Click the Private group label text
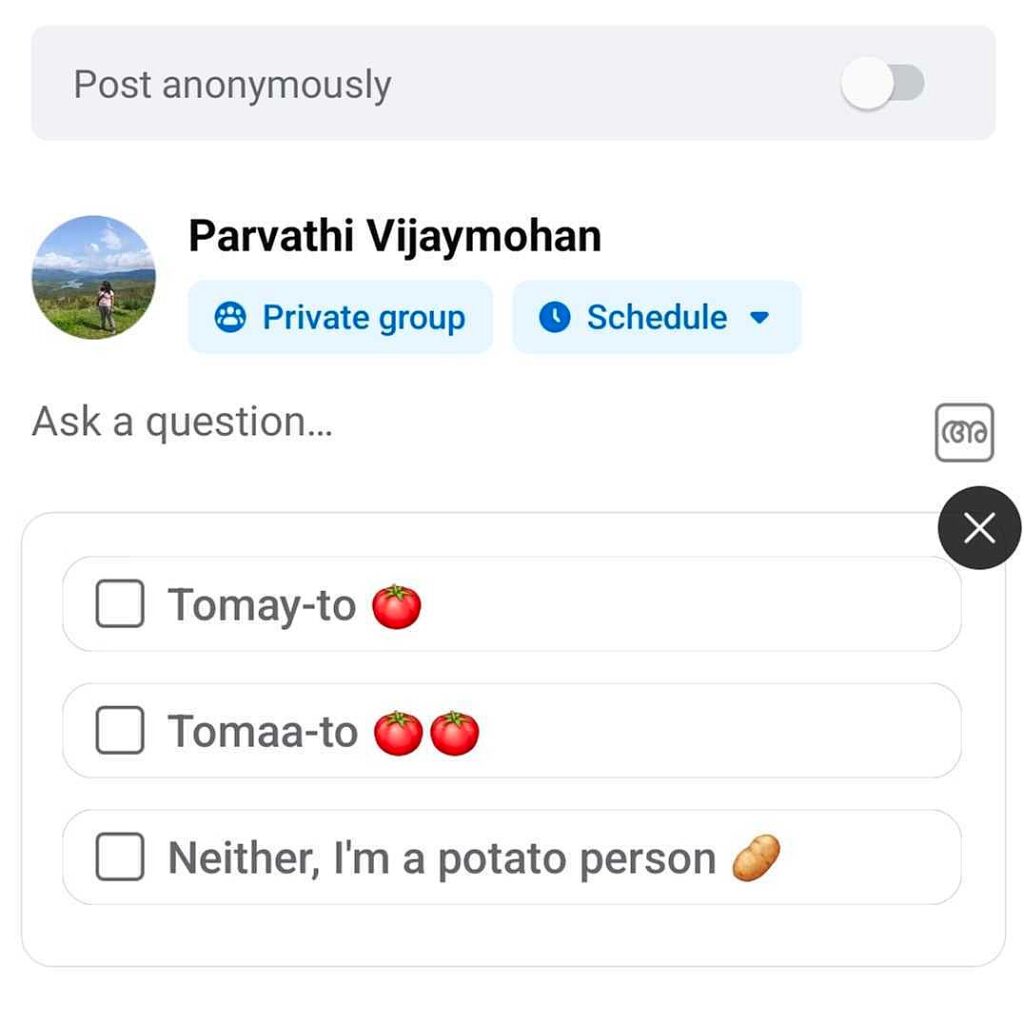1024x1024 pixels. (x=363, y=318)
